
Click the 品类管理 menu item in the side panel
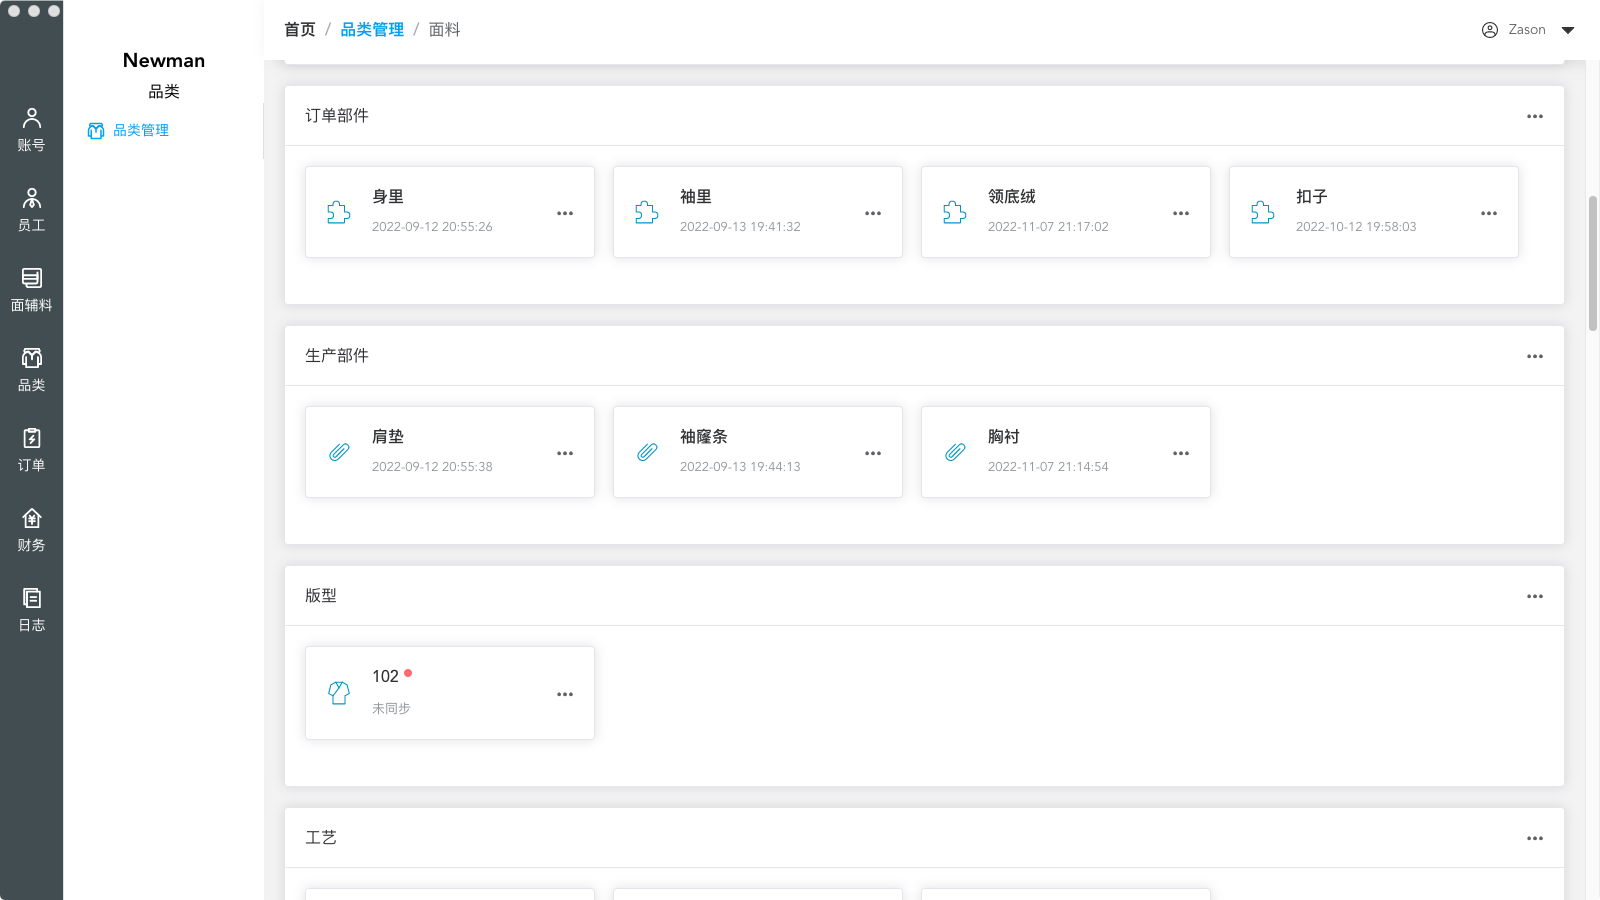pyautogui.click(x=128, y=130)
